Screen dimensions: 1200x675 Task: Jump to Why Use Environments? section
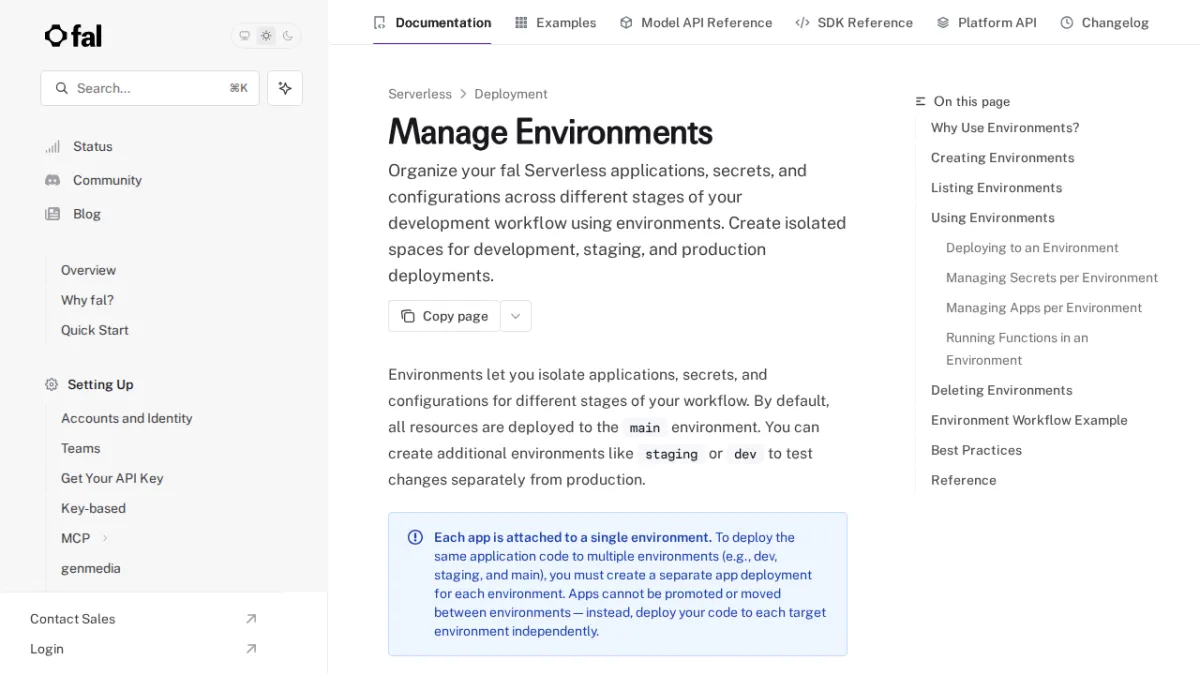point(1005,128)
